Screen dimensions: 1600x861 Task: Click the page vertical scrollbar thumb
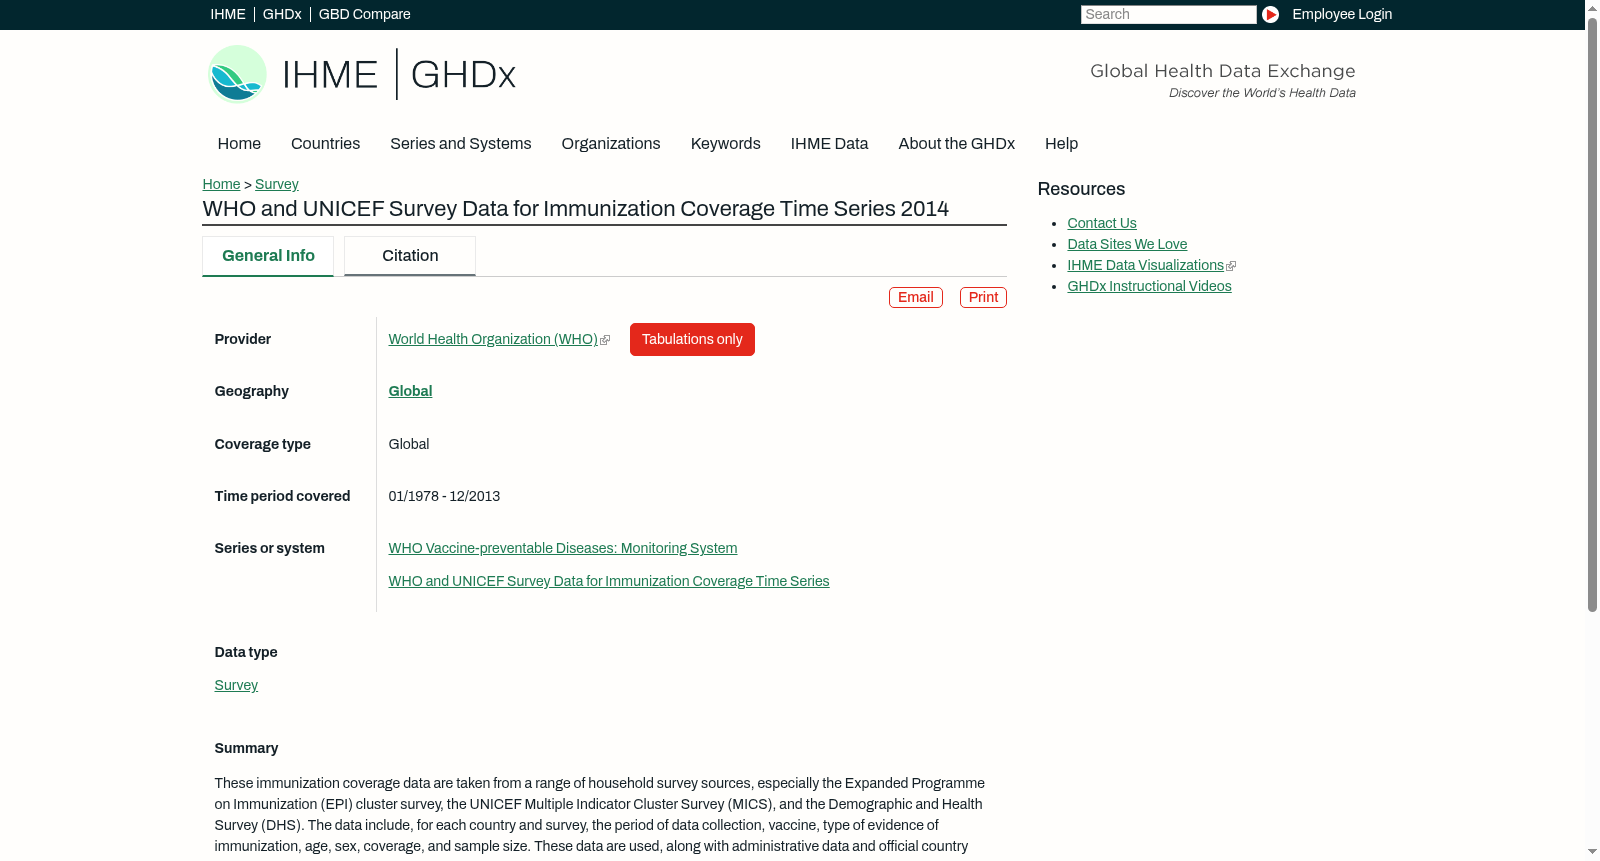(1592, 315)
